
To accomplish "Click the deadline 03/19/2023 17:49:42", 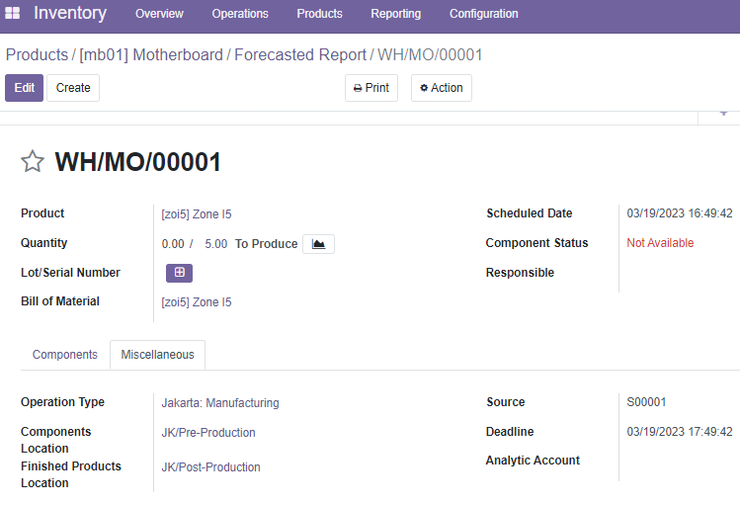I will coord(680,432).
